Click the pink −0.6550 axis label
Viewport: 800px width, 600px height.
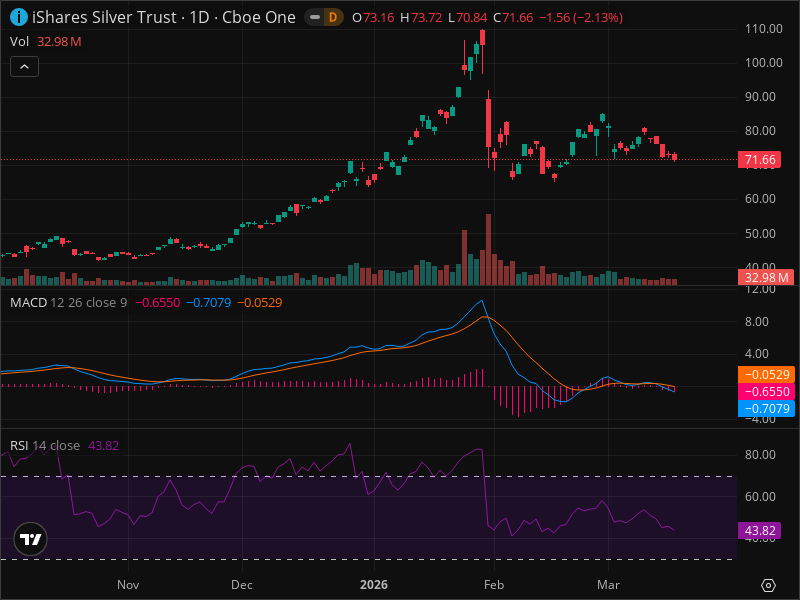click(x=766, y=391)
